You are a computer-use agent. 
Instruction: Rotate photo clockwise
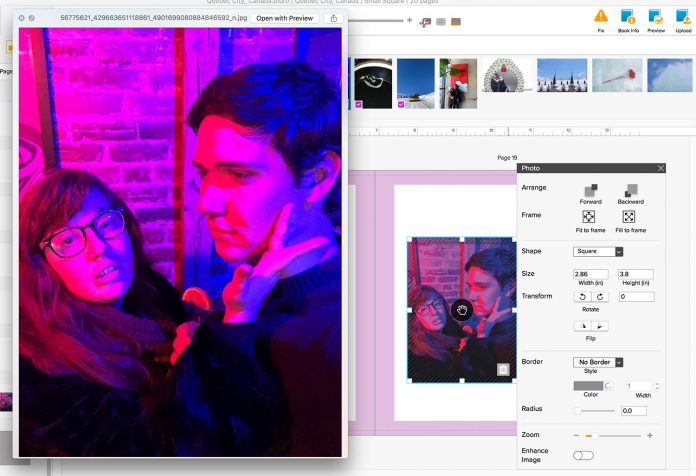click(600, 297)
